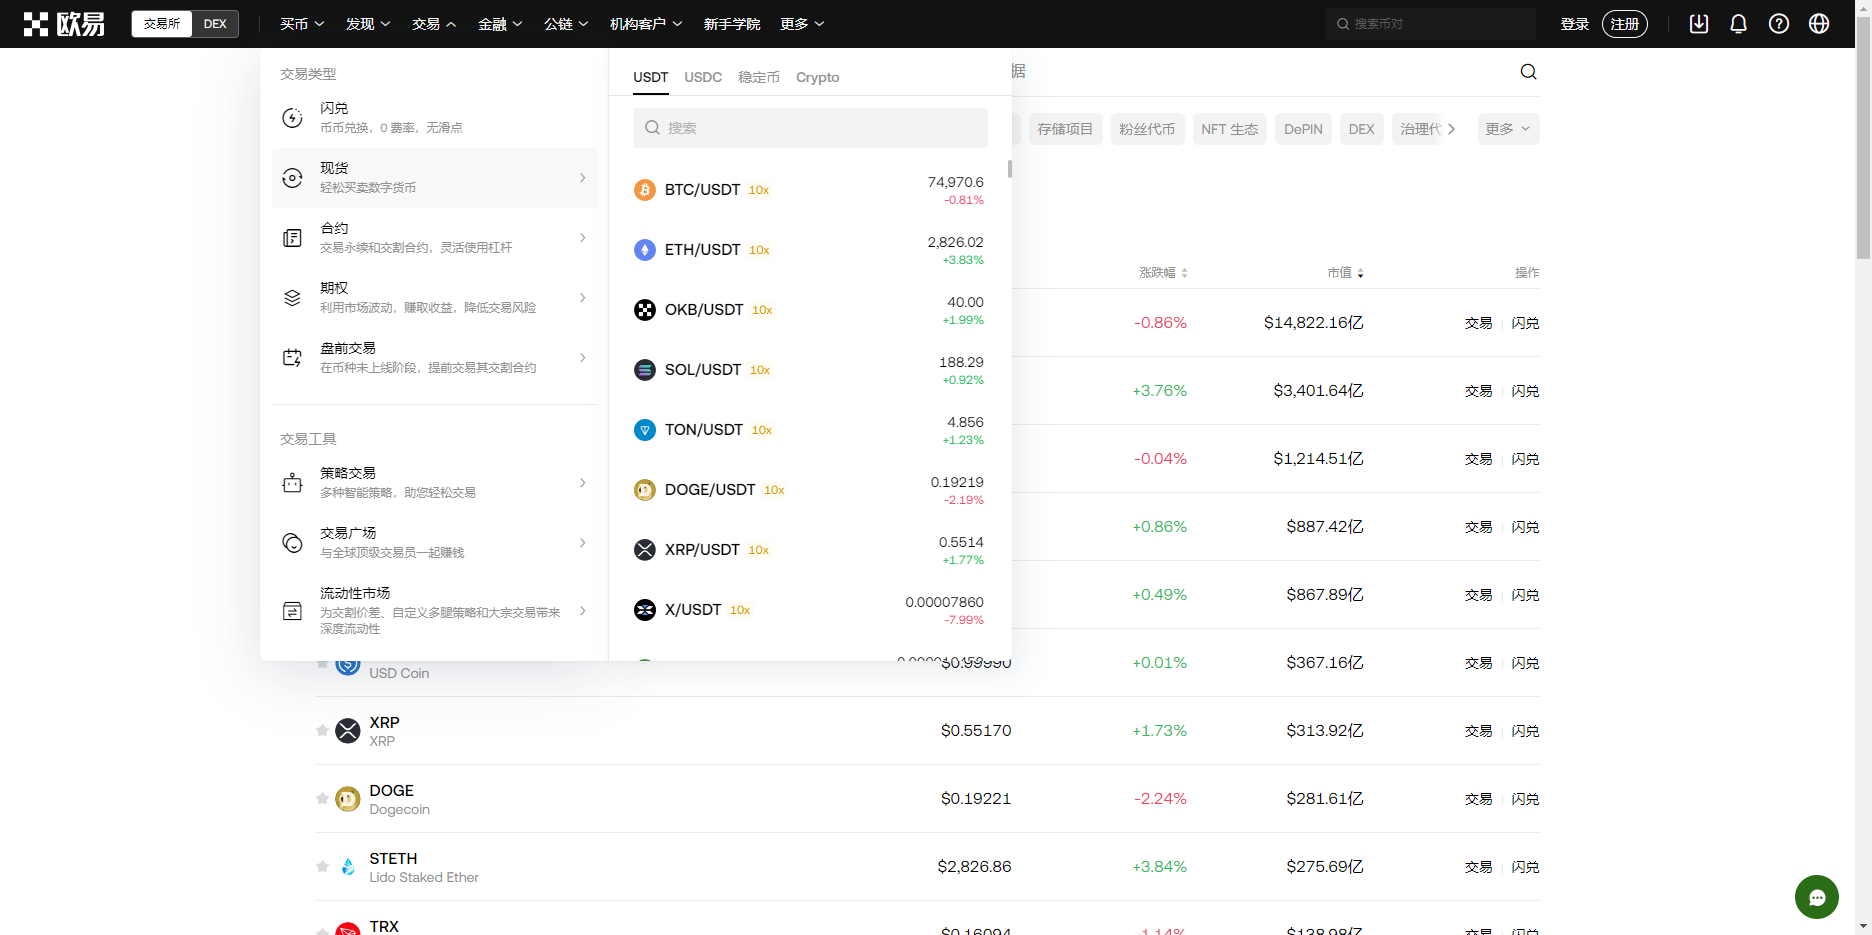Expand the 买币 menu
The image size is (1872, 935).
point(302,24)
